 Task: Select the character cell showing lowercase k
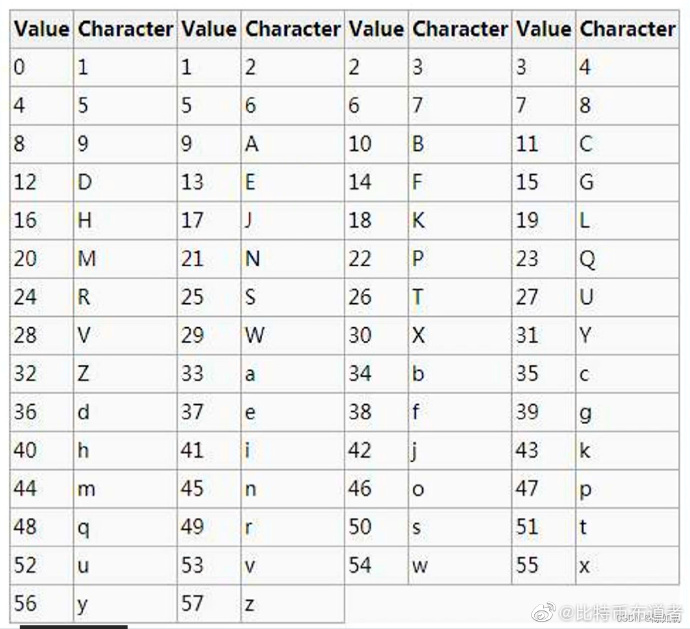pos(627,450)
